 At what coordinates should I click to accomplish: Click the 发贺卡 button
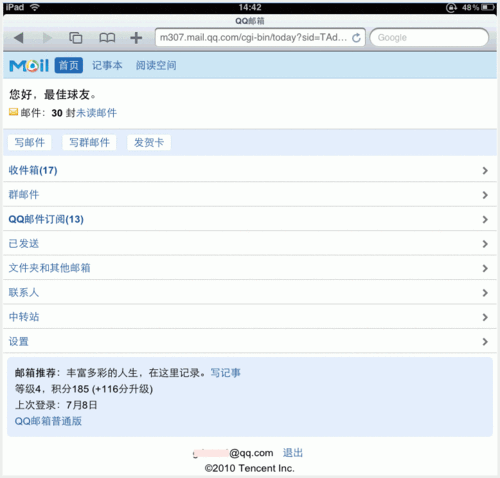click(149, 142)
